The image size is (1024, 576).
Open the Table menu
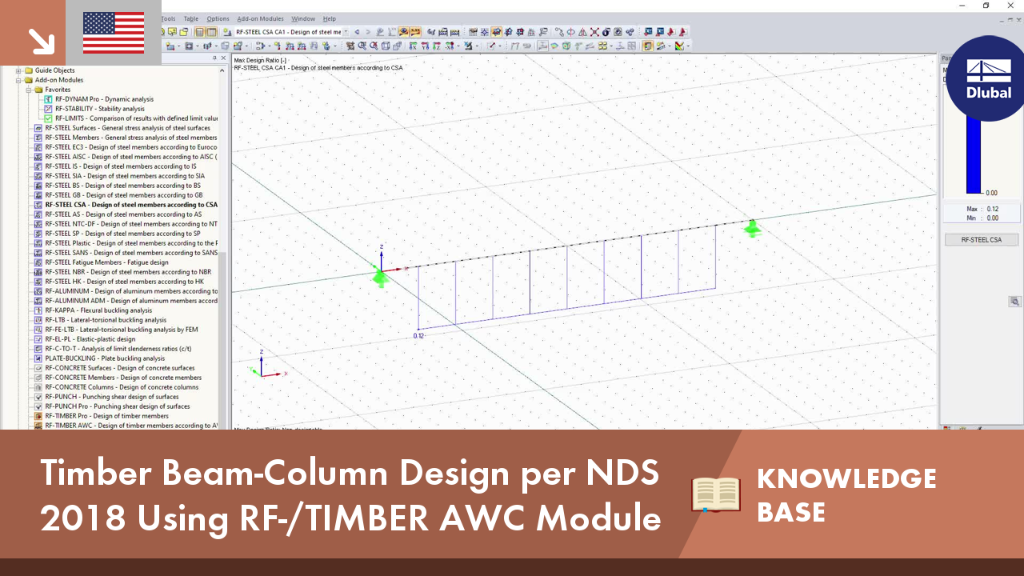pos(191,19)
